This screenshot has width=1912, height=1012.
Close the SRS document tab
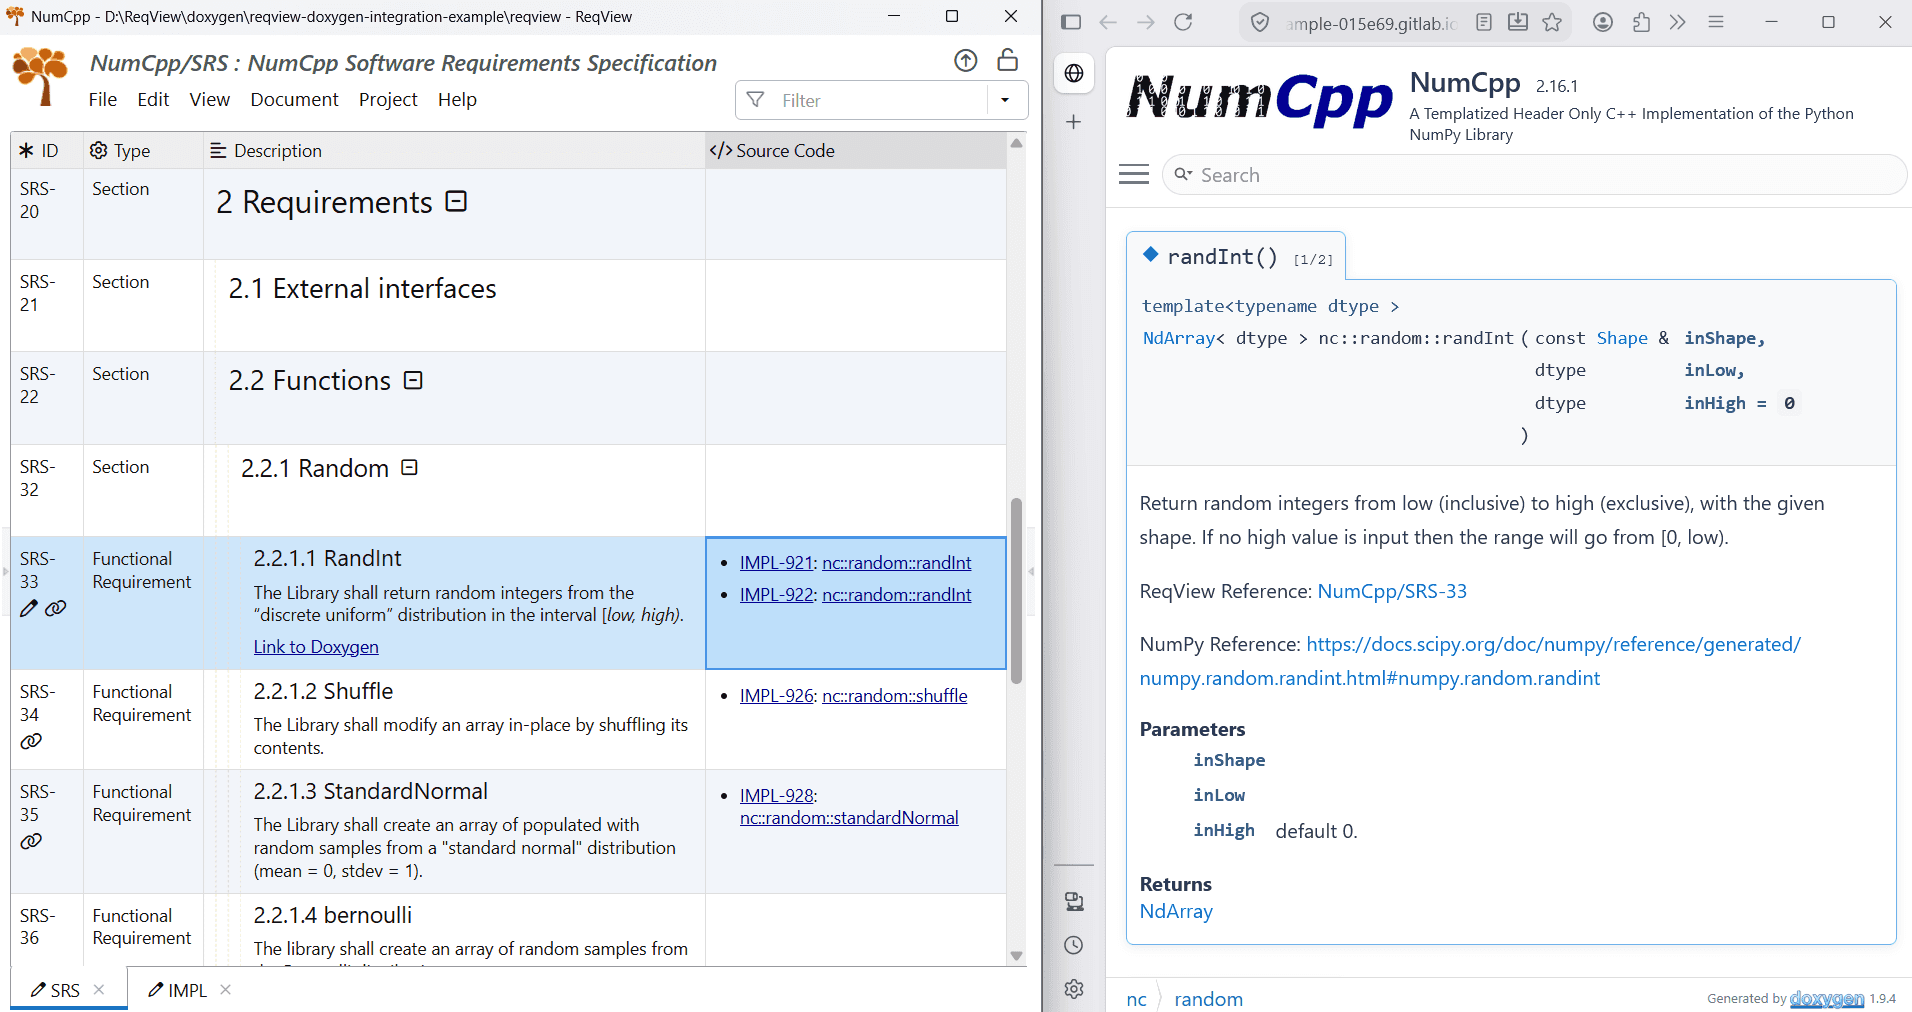tap(99, 989)
